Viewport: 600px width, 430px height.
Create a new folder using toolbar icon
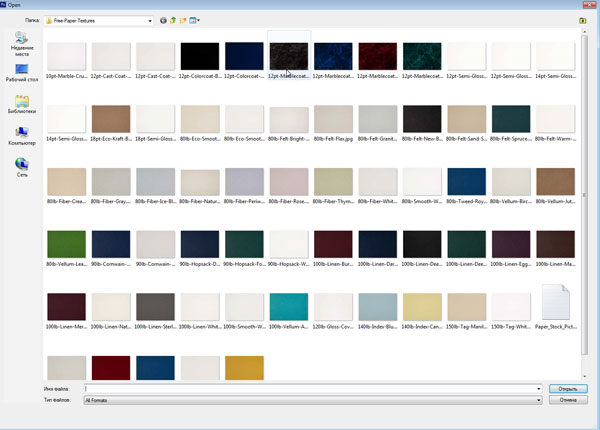pyautogui.click(x=183, y=21)
